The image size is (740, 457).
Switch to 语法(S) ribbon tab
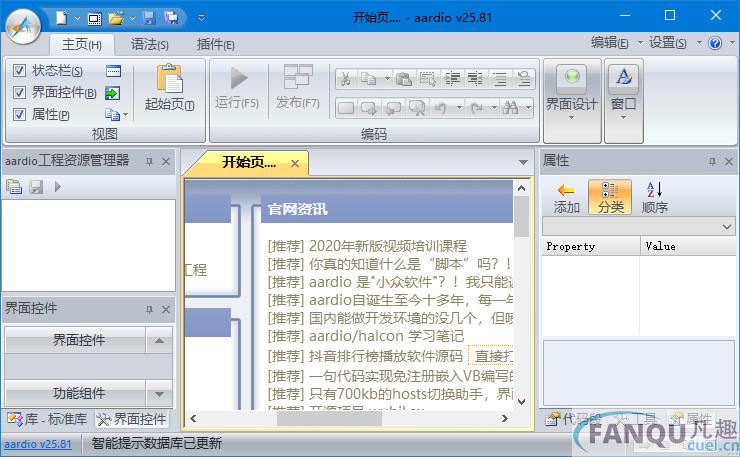(150, 45)
